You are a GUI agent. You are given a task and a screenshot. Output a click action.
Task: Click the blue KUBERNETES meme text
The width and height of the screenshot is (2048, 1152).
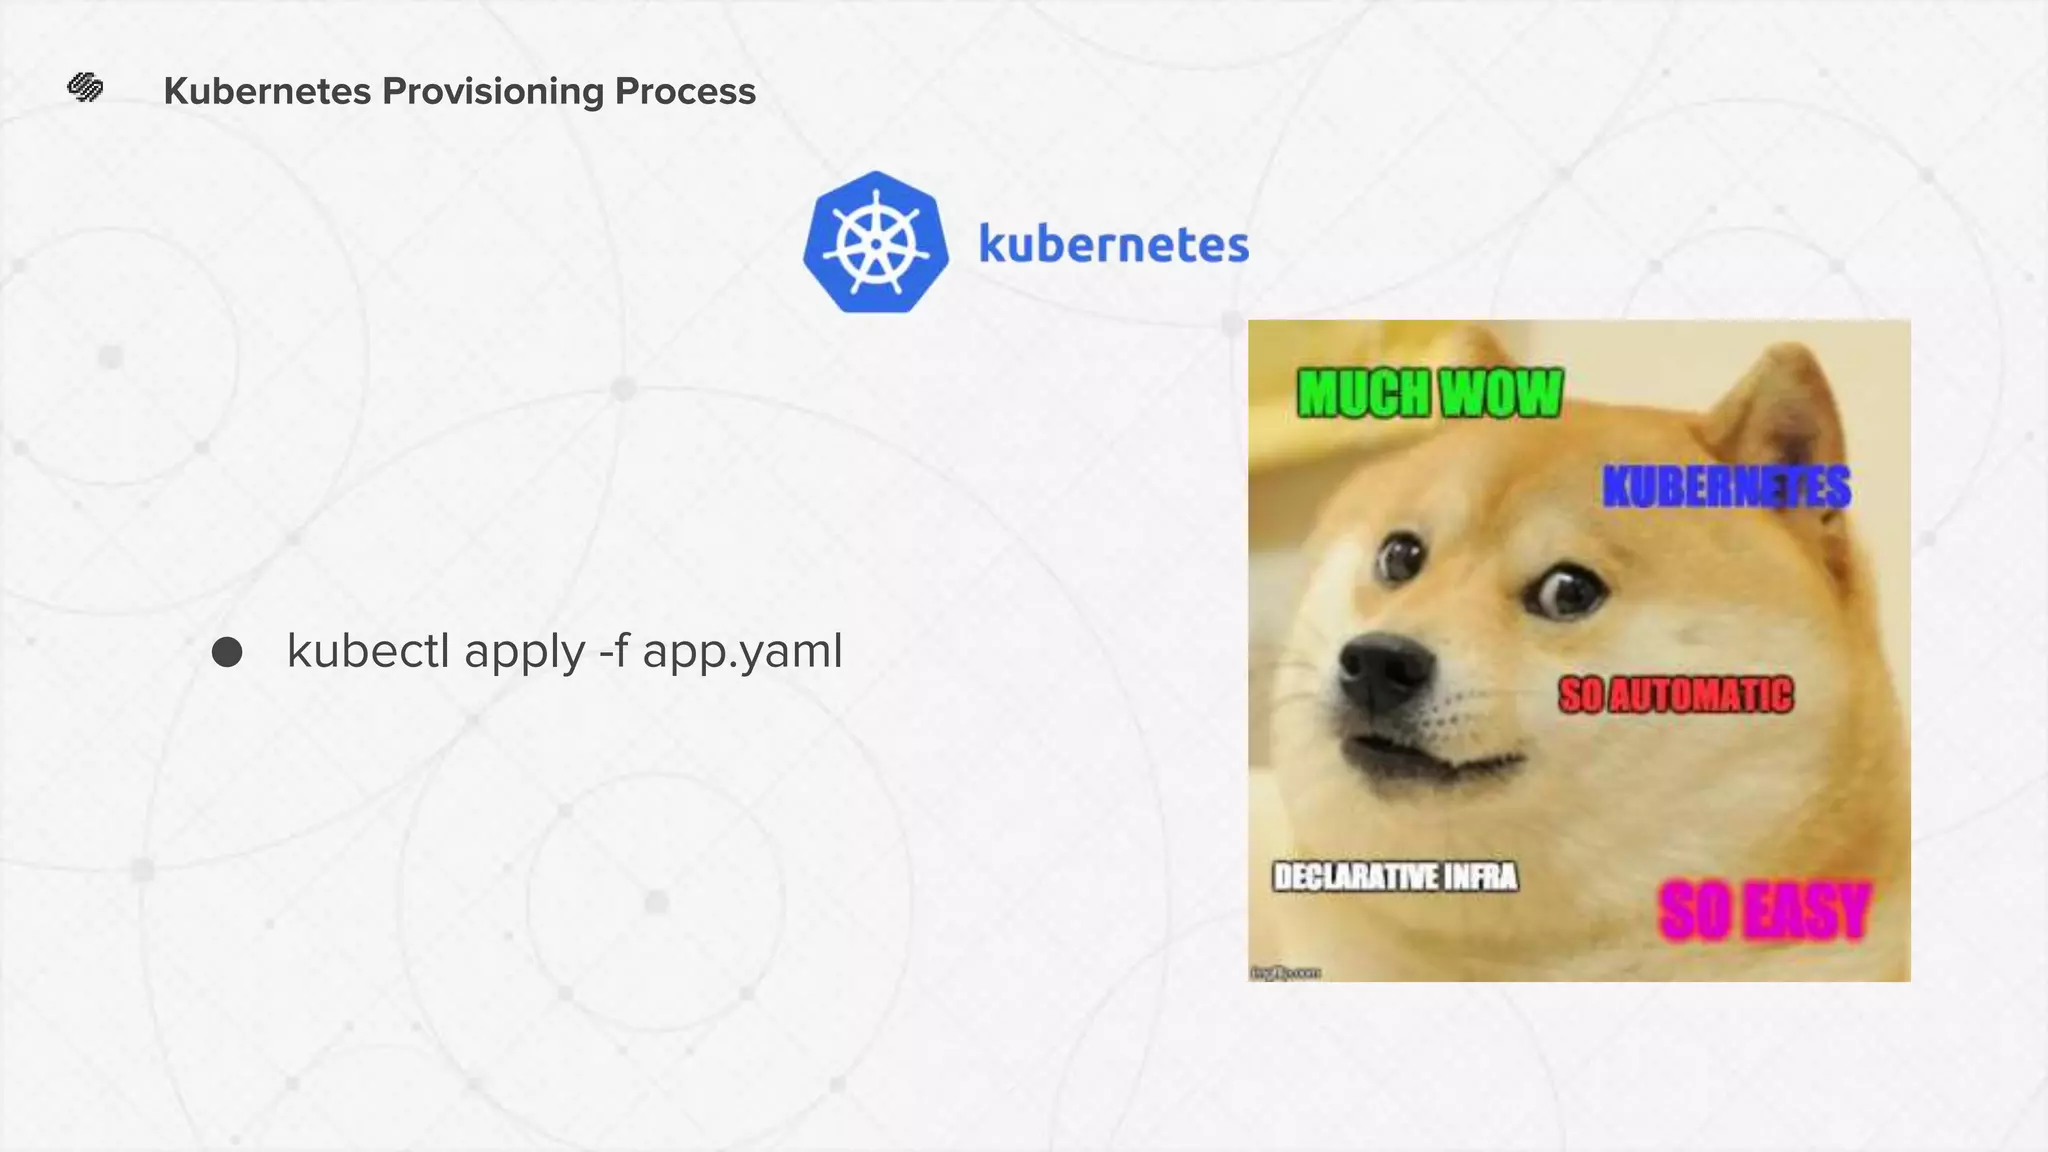(1726, 488)
